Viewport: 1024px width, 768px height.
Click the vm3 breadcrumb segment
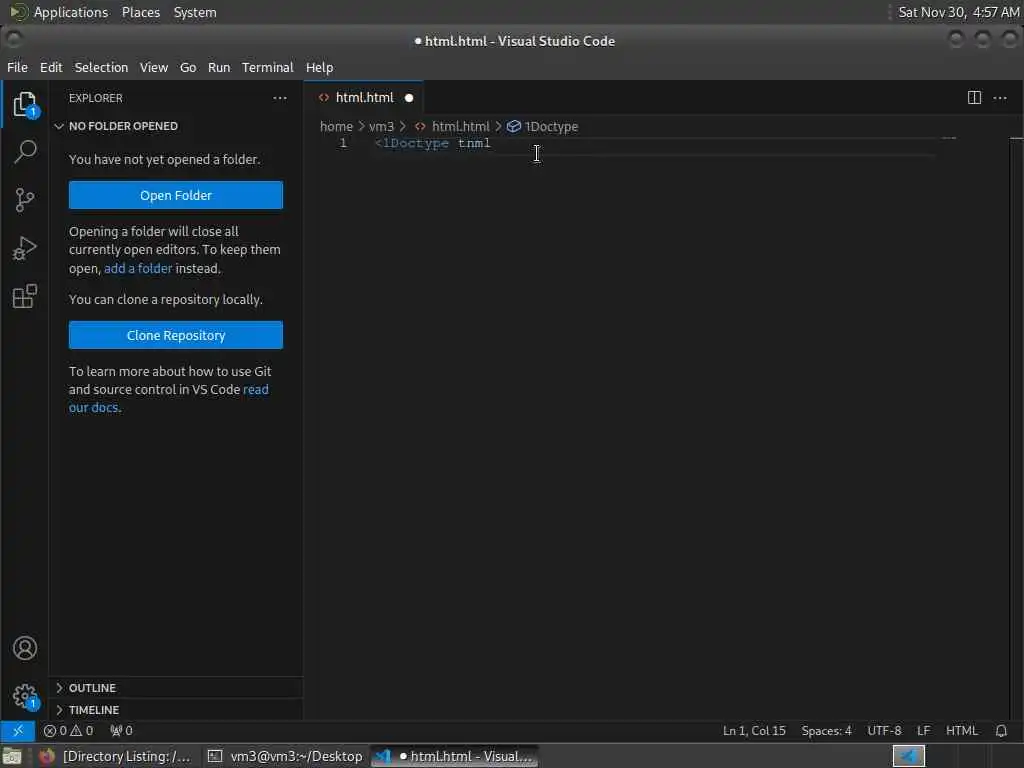(381, 126)
